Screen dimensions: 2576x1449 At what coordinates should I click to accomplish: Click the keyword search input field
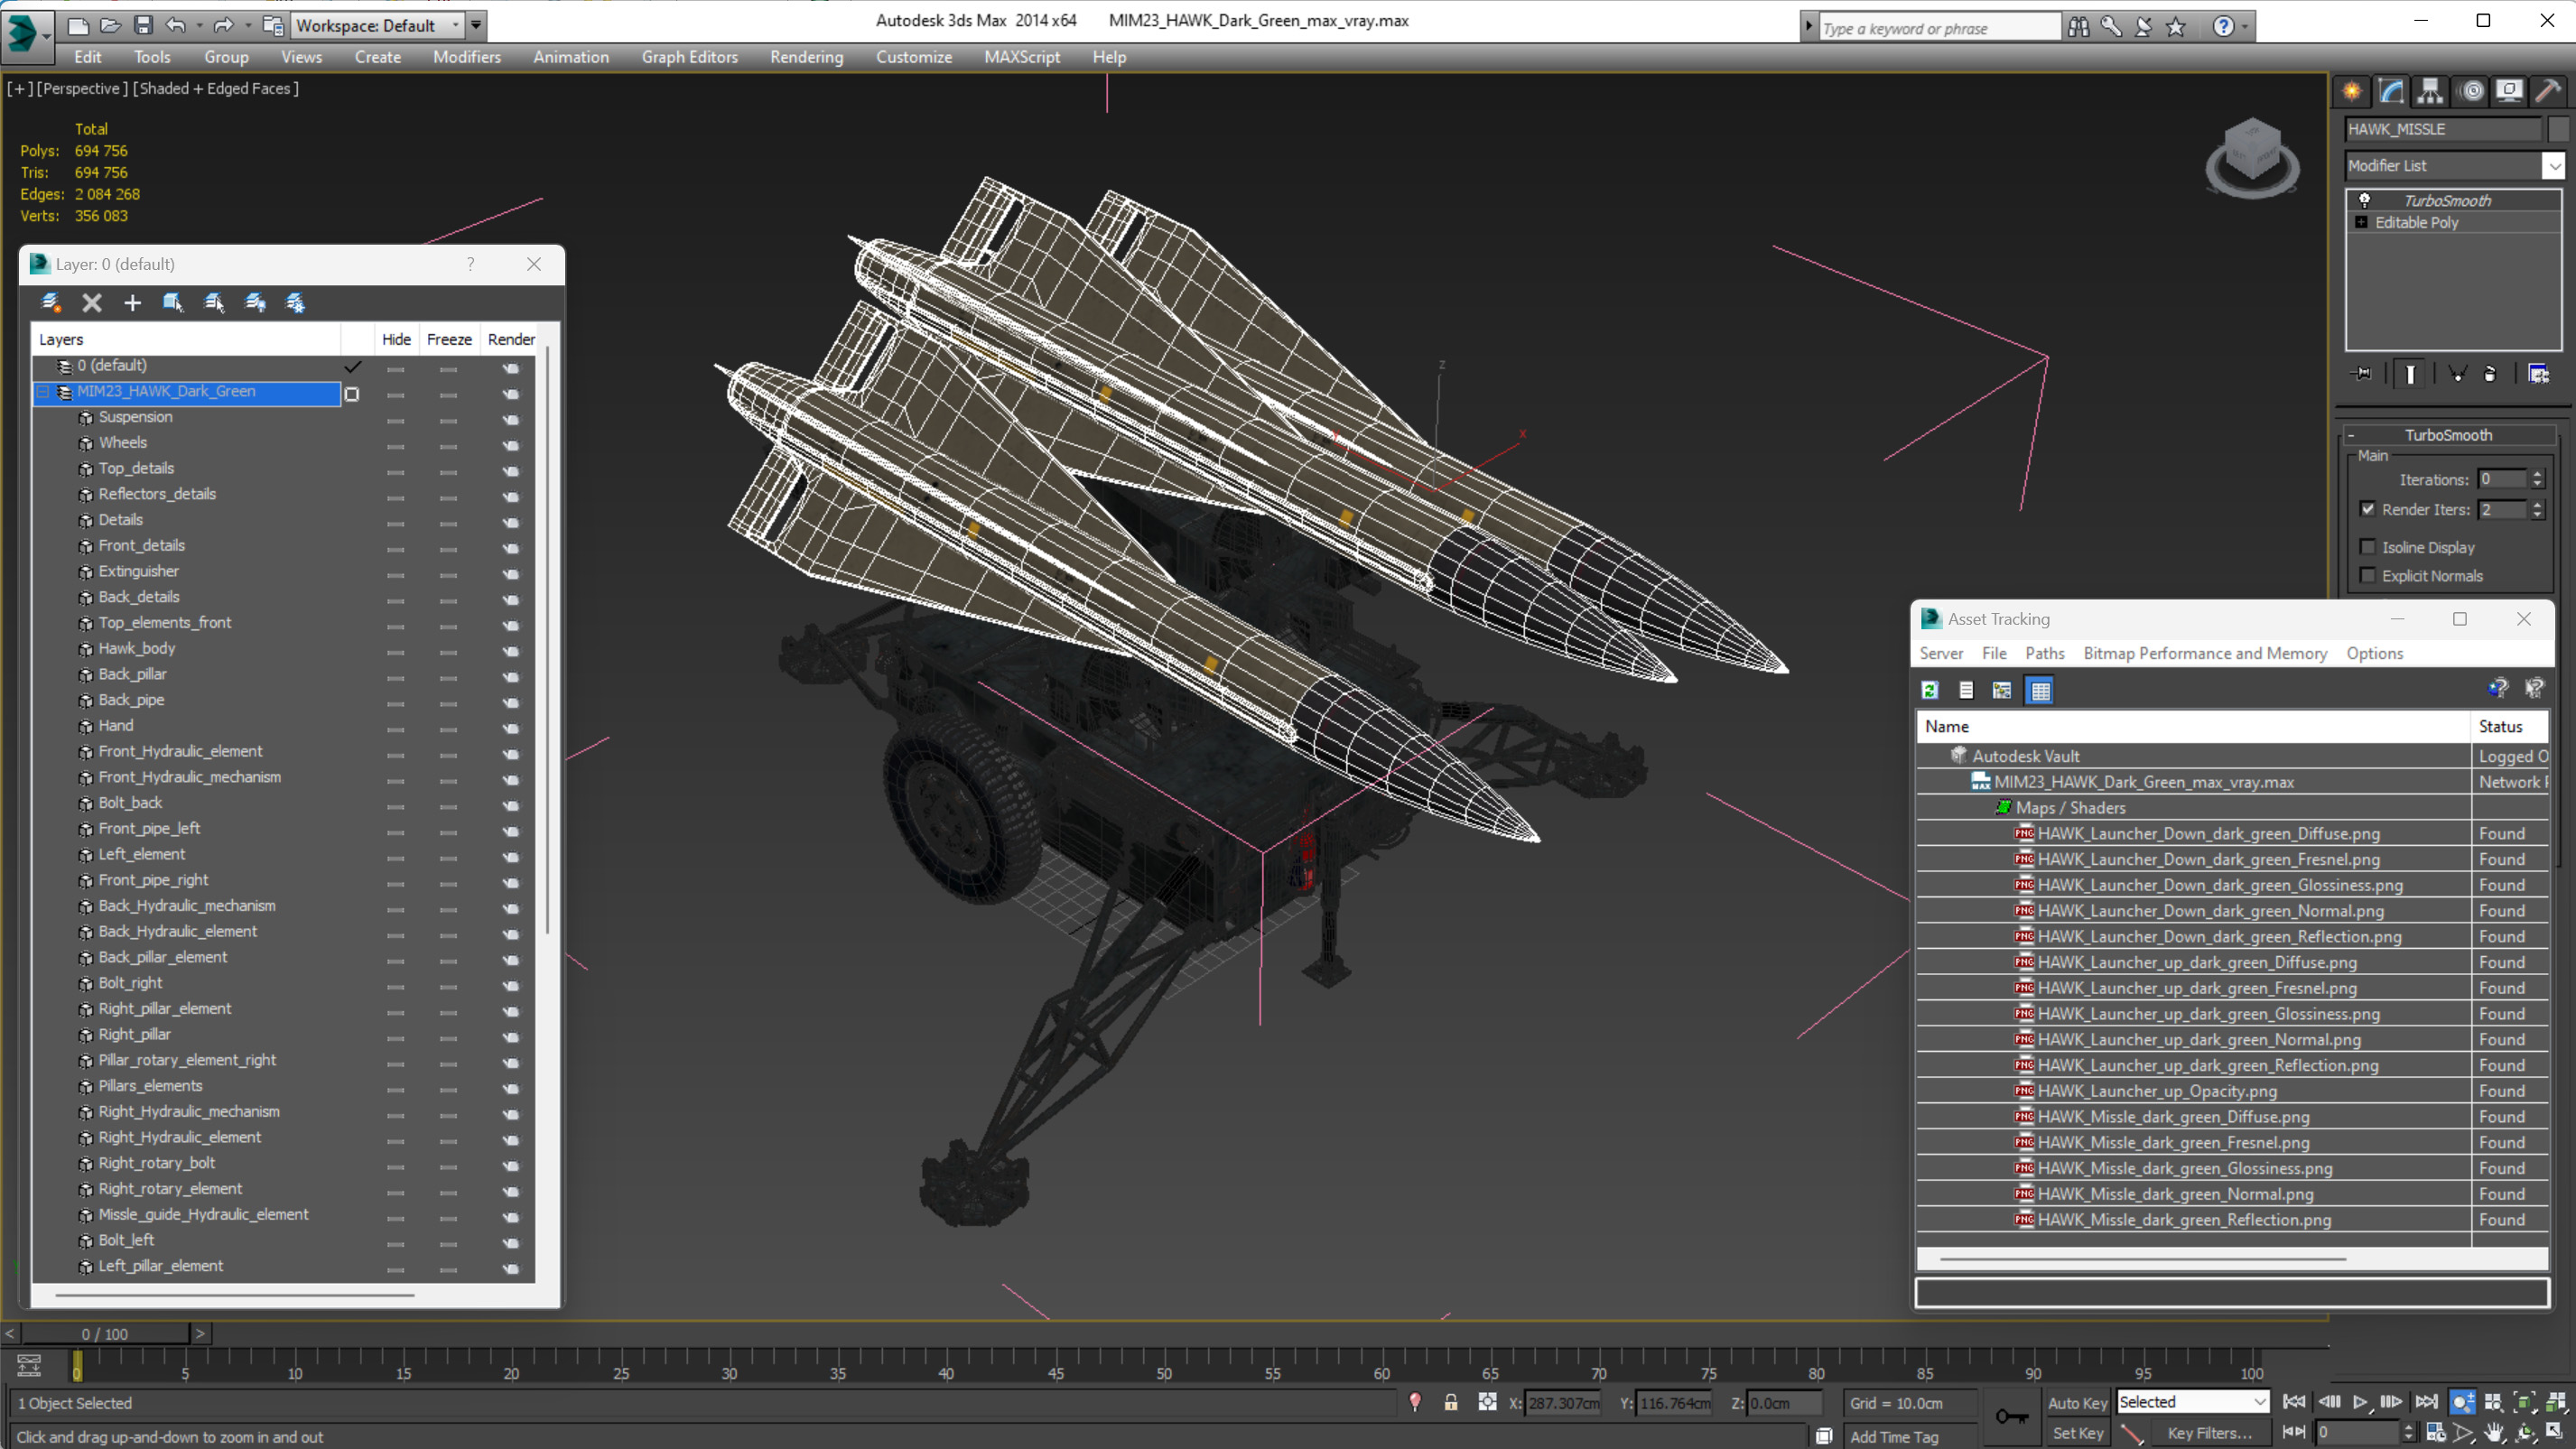point(1940,28)
